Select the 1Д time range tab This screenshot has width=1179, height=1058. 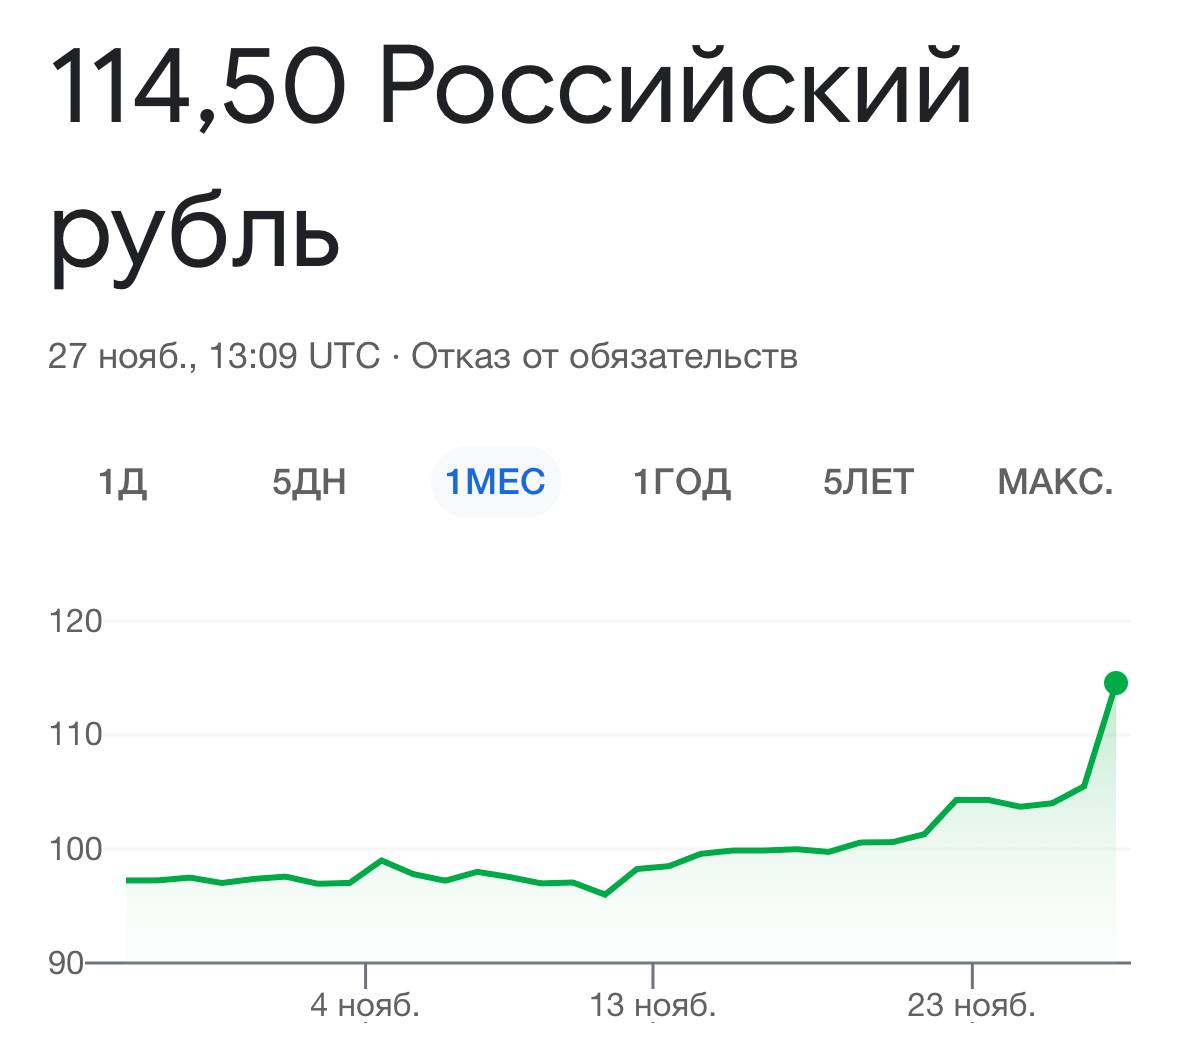[123, 481]
